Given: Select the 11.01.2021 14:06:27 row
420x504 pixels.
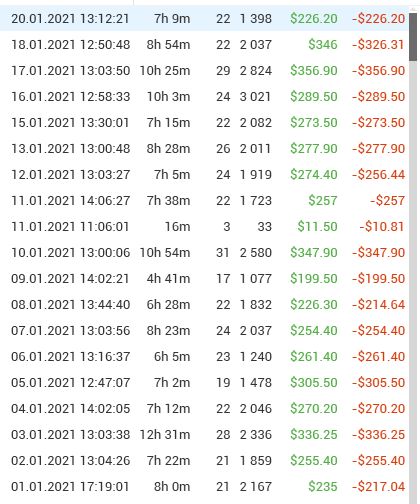Looking at the screenshot, I should coord(204,201).
